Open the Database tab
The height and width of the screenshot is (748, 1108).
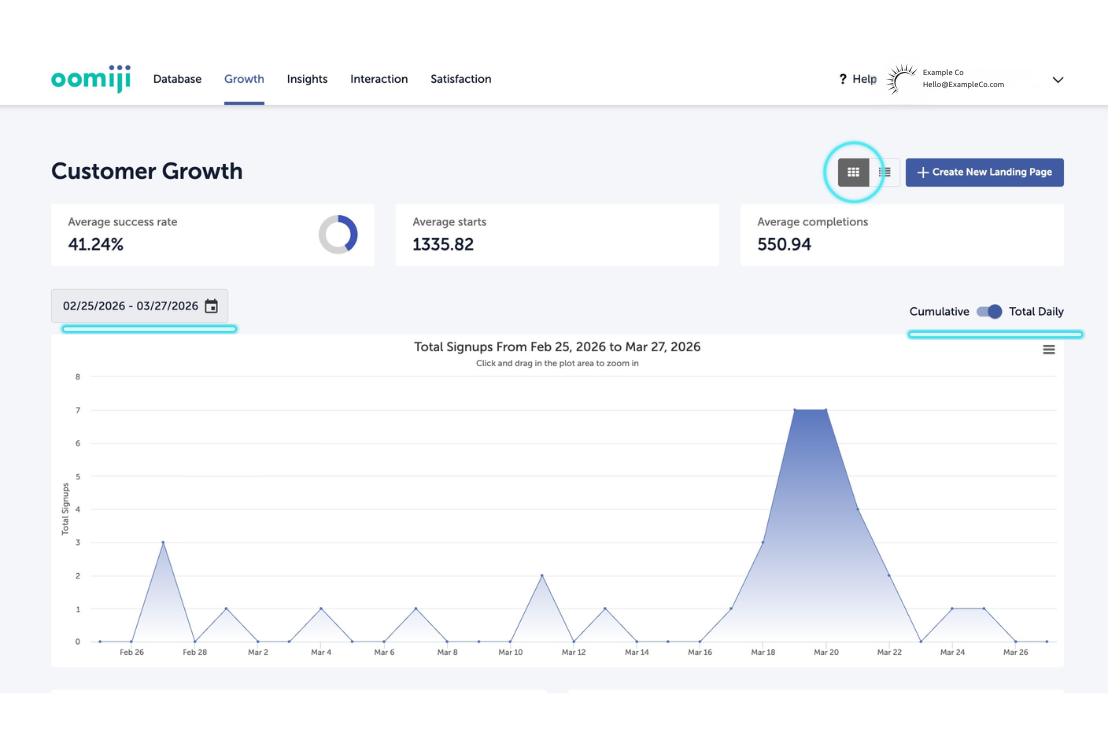click(177, 79)
